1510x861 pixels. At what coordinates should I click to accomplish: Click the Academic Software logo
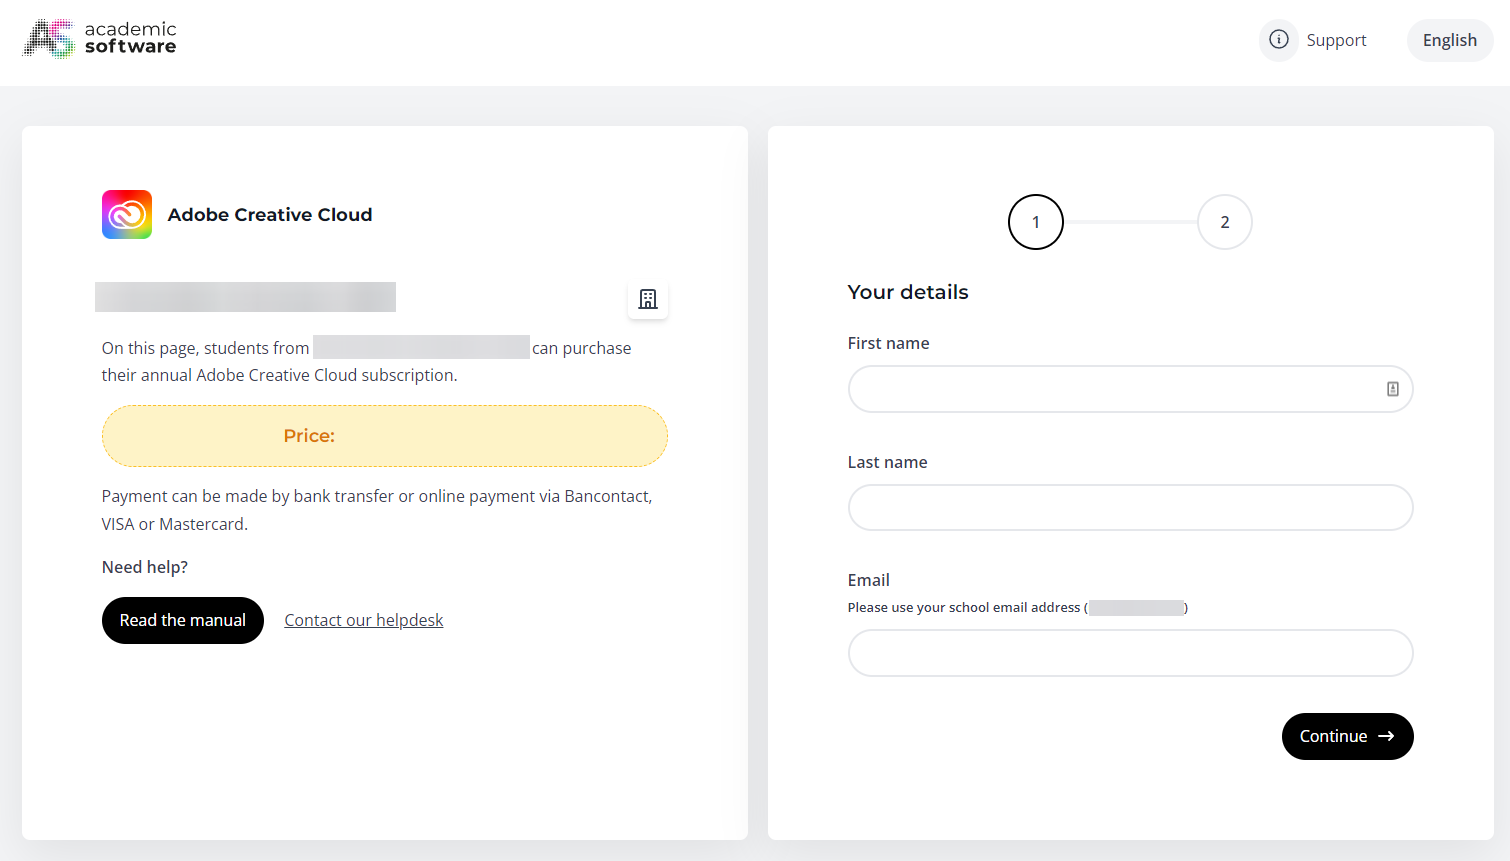100,39
